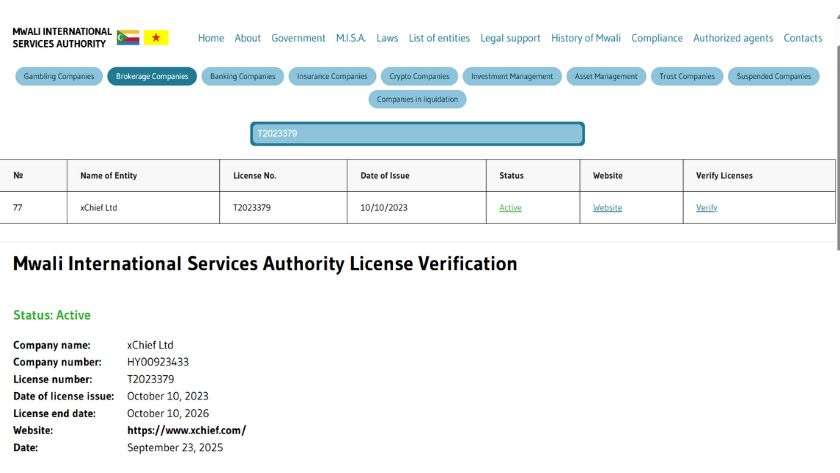Open the Authorized agents page
Screen dimensions: 840x473
coord(733,38)
